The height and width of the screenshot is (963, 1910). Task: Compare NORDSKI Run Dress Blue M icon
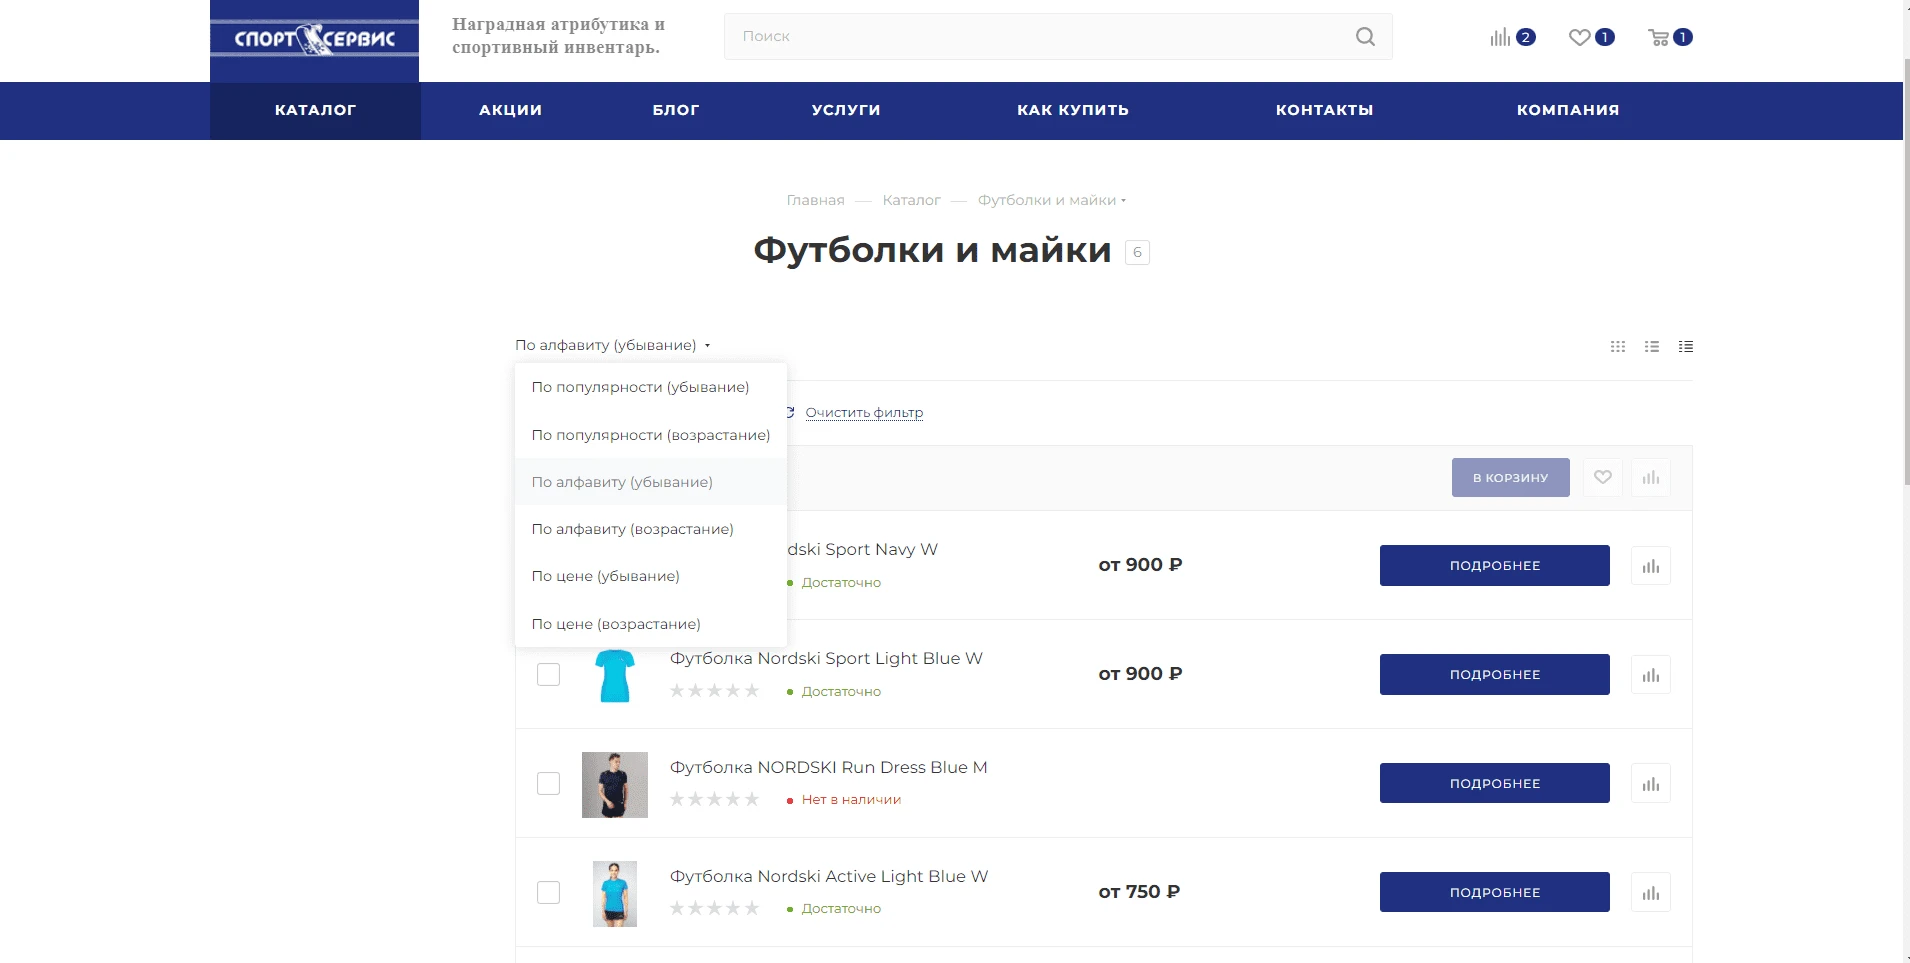pos(1651,784)
